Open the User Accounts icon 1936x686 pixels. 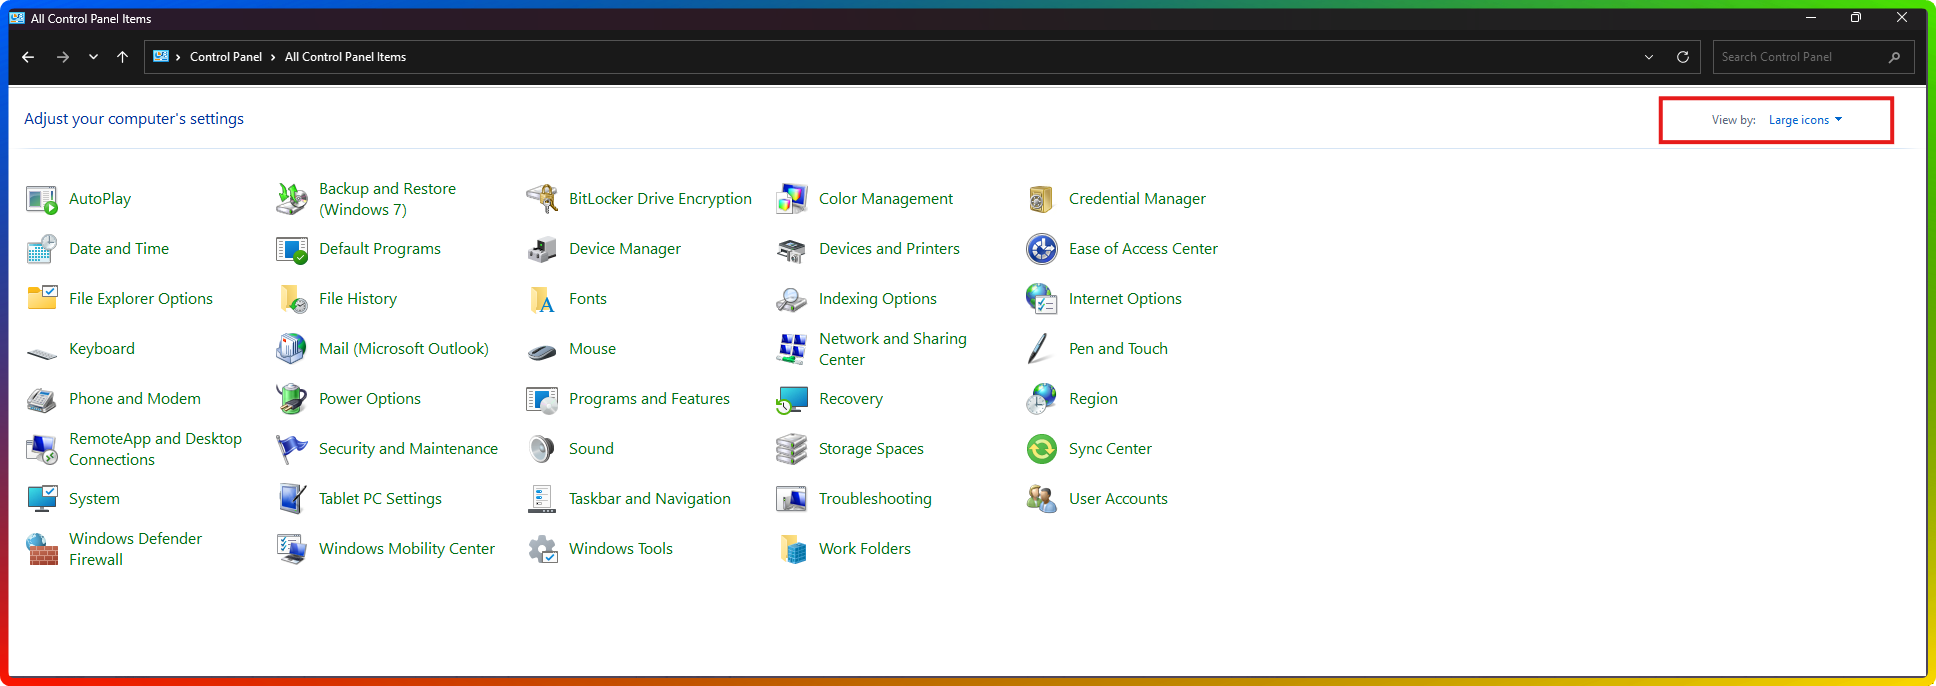[1042, 499]
